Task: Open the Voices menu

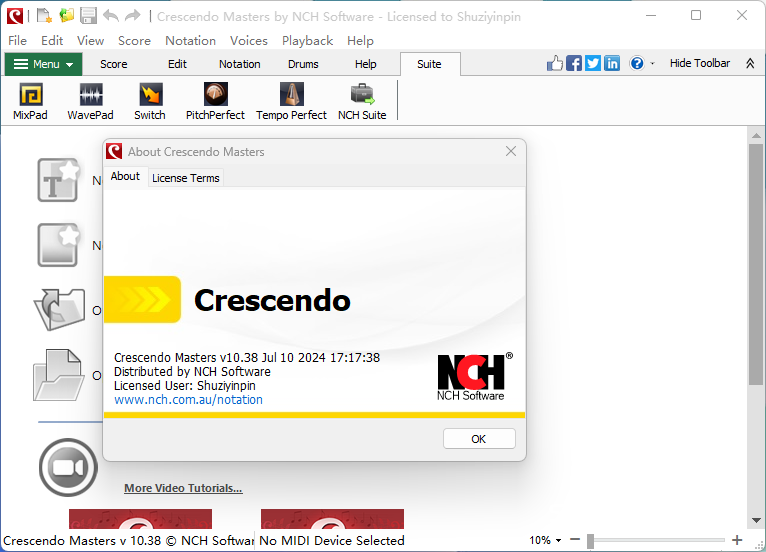Action: click(249, 41)
